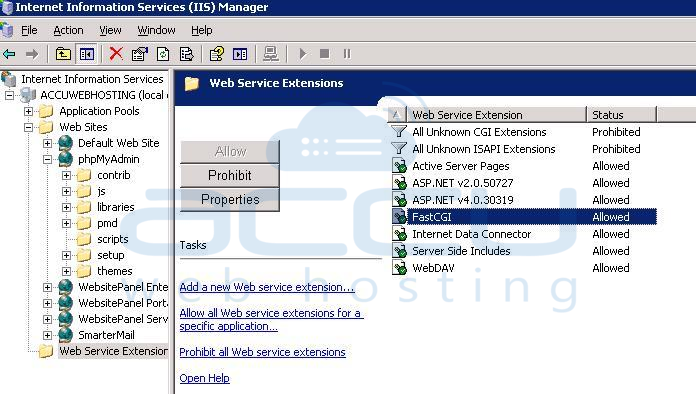Select the Active Server Pages row
This screenshot has height=394, width=696.
524,166
